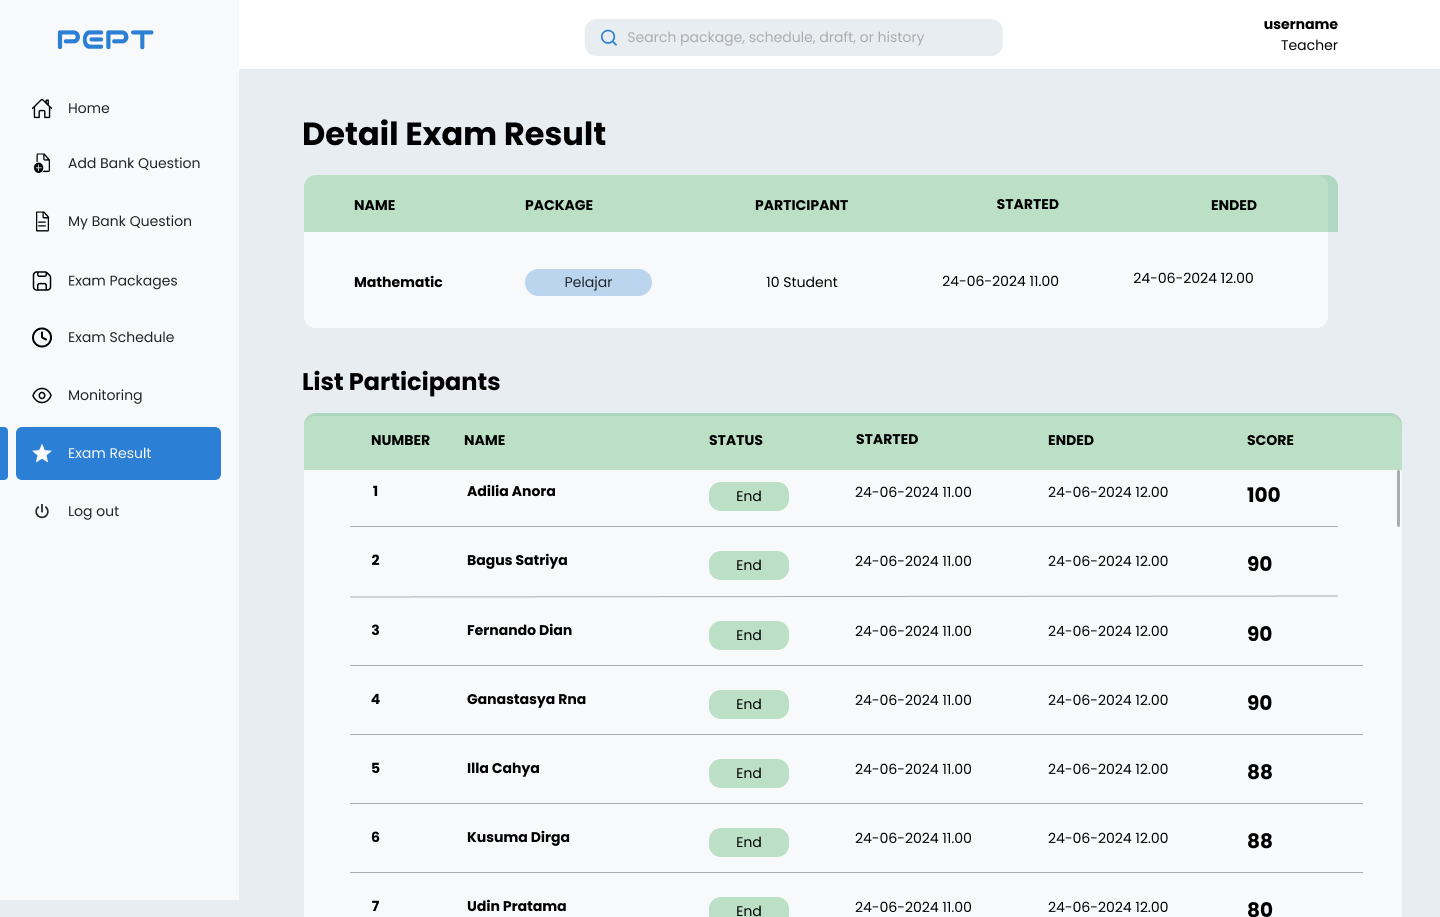Viewport: 1440px width, 917px height.
Task: Click the List Participants heading
Action: point(401,382)
